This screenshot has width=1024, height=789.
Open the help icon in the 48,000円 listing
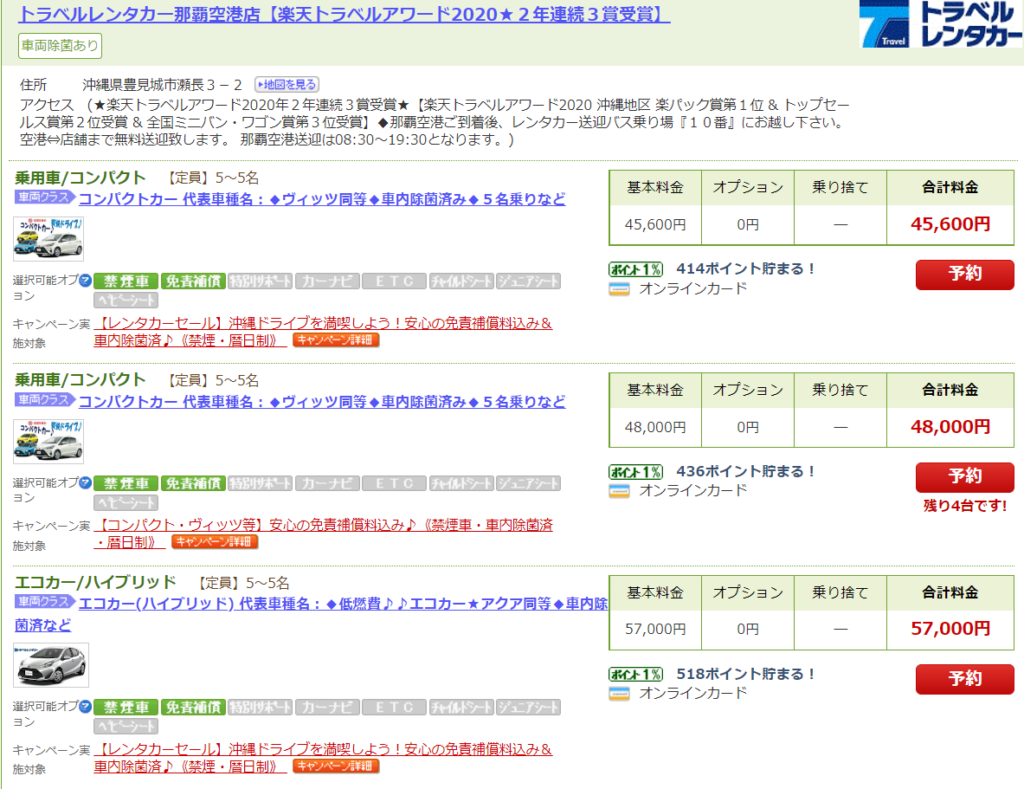point(86,483)
